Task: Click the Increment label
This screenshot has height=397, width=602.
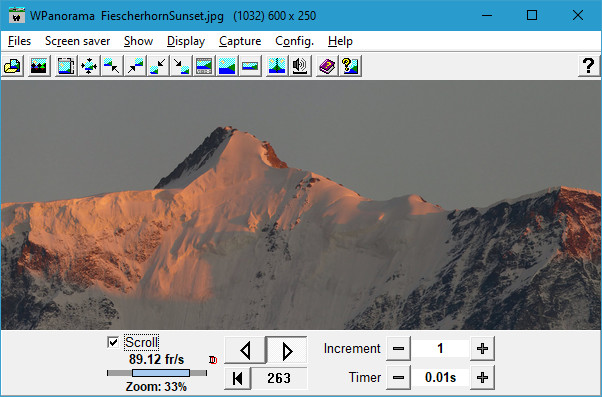Action: coord(352,349)
